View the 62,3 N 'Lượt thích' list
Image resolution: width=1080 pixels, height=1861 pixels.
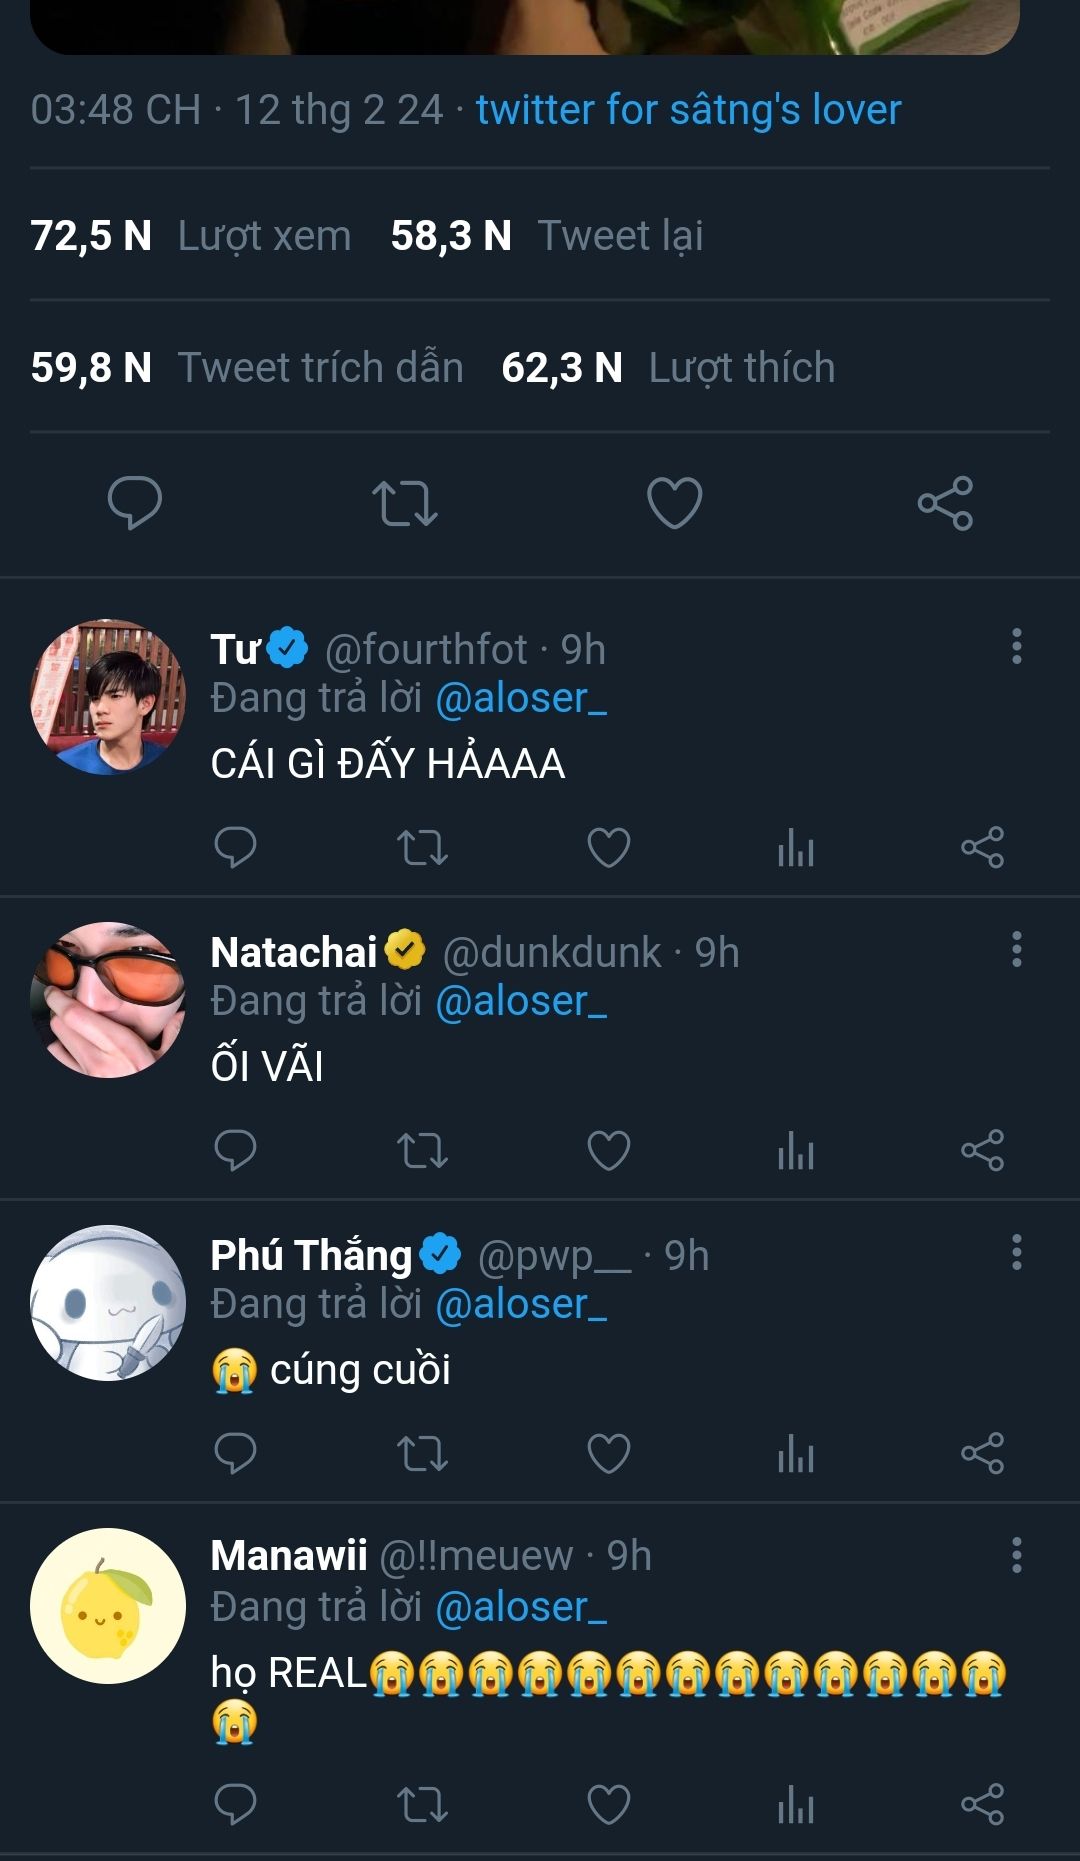coord(667,368)
